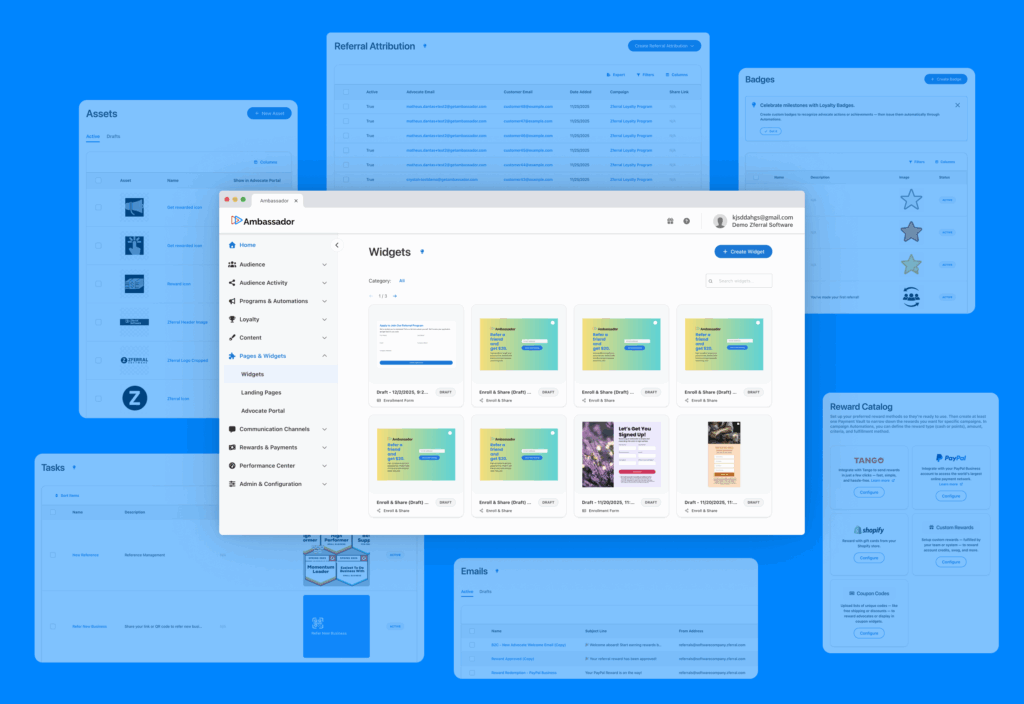Click the Create Widget button

click(x=743, y=252)
